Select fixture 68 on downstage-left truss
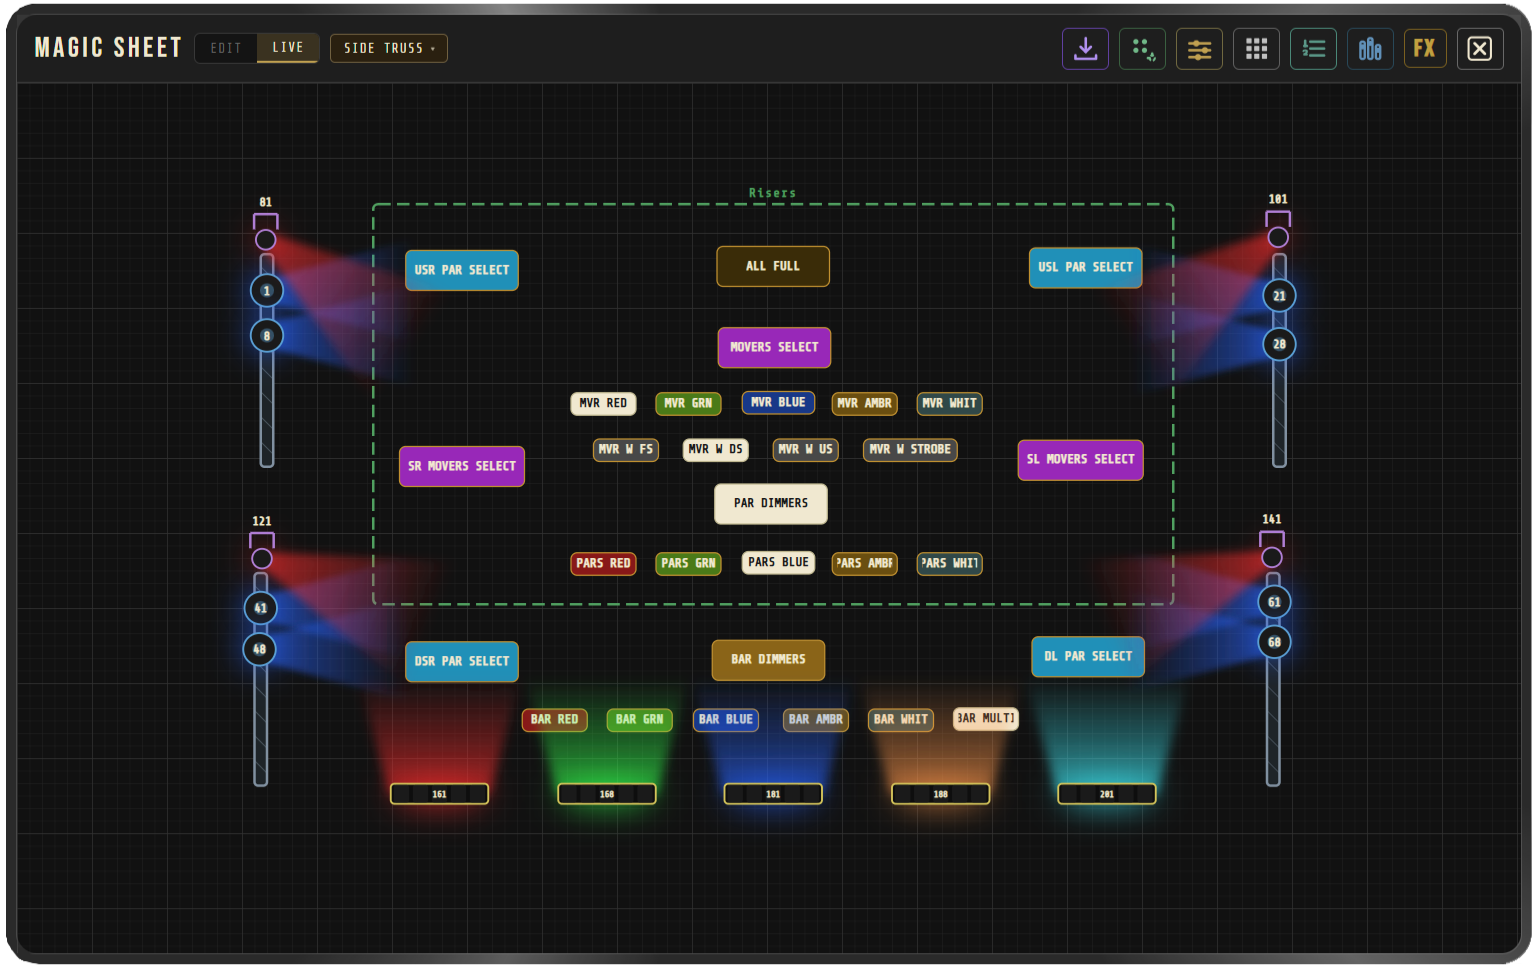 pyautogui.click(x=1274, y=642)
